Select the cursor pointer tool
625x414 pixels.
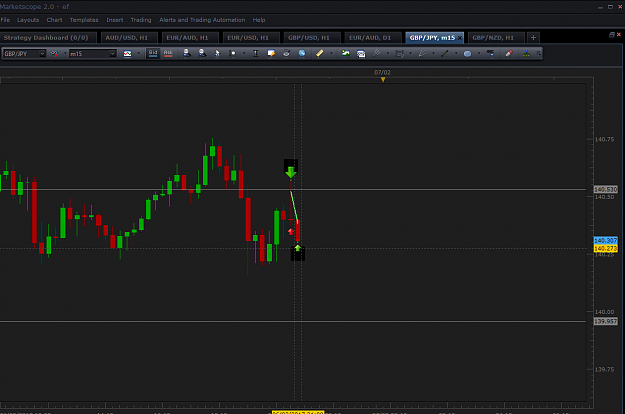(x=217, y=53)
